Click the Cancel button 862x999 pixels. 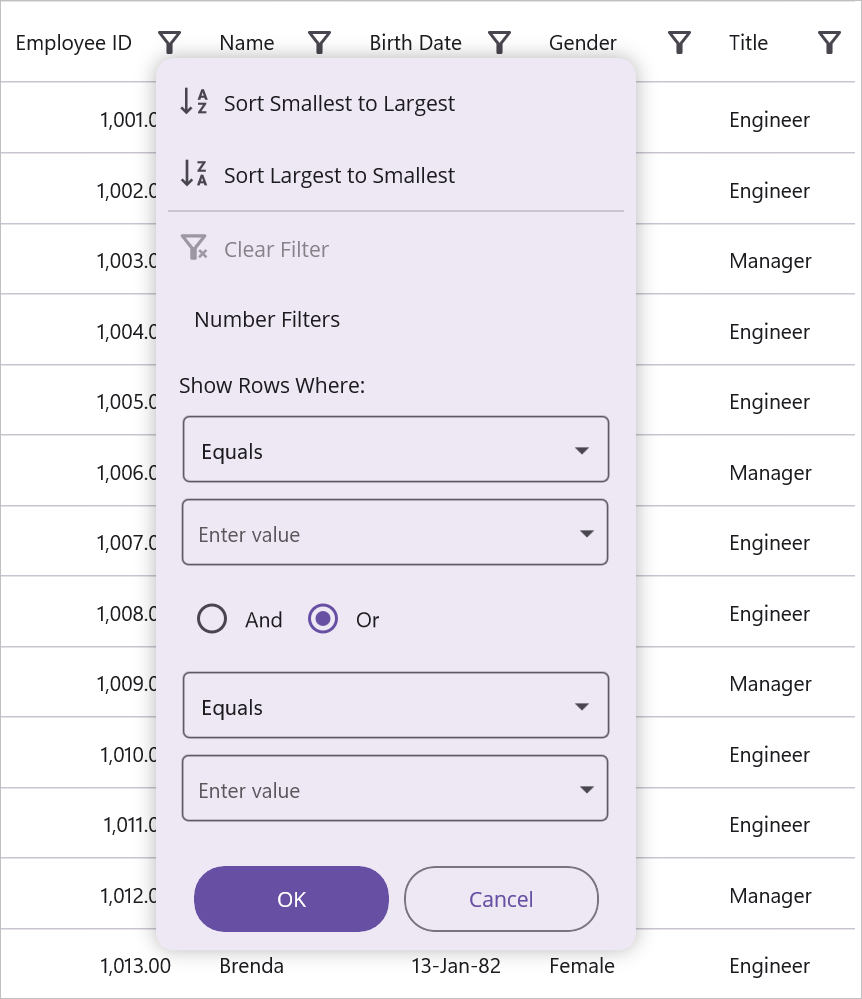click(x=501, y=899)
